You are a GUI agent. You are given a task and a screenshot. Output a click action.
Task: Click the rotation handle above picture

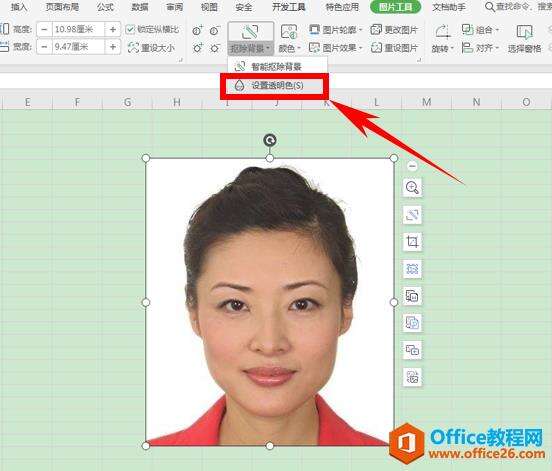click(x=270, y=140)
